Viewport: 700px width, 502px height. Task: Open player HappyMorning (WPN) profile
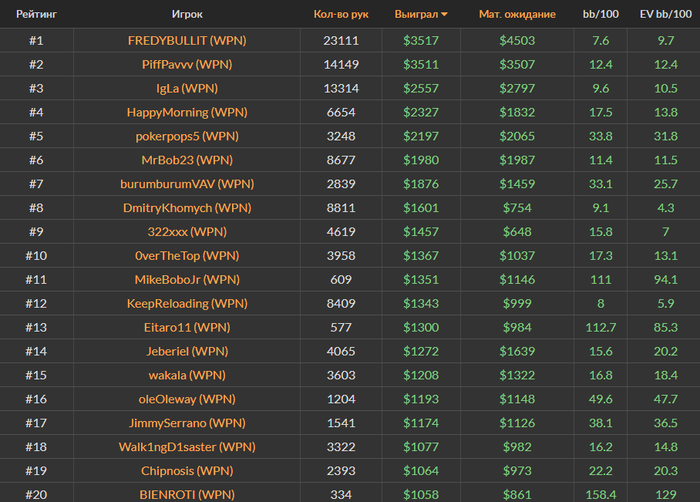[x=187, y=113]
